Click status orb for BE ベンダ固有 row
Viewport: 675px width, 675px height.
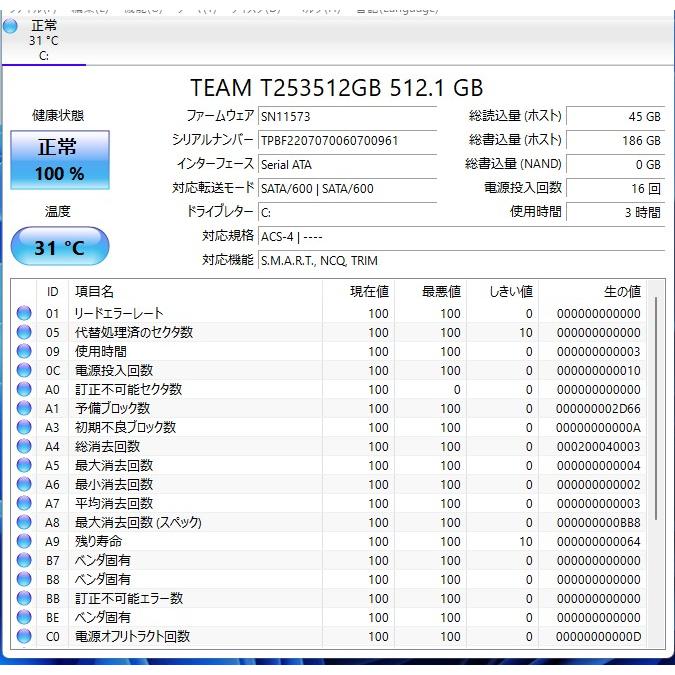(24, 617)
